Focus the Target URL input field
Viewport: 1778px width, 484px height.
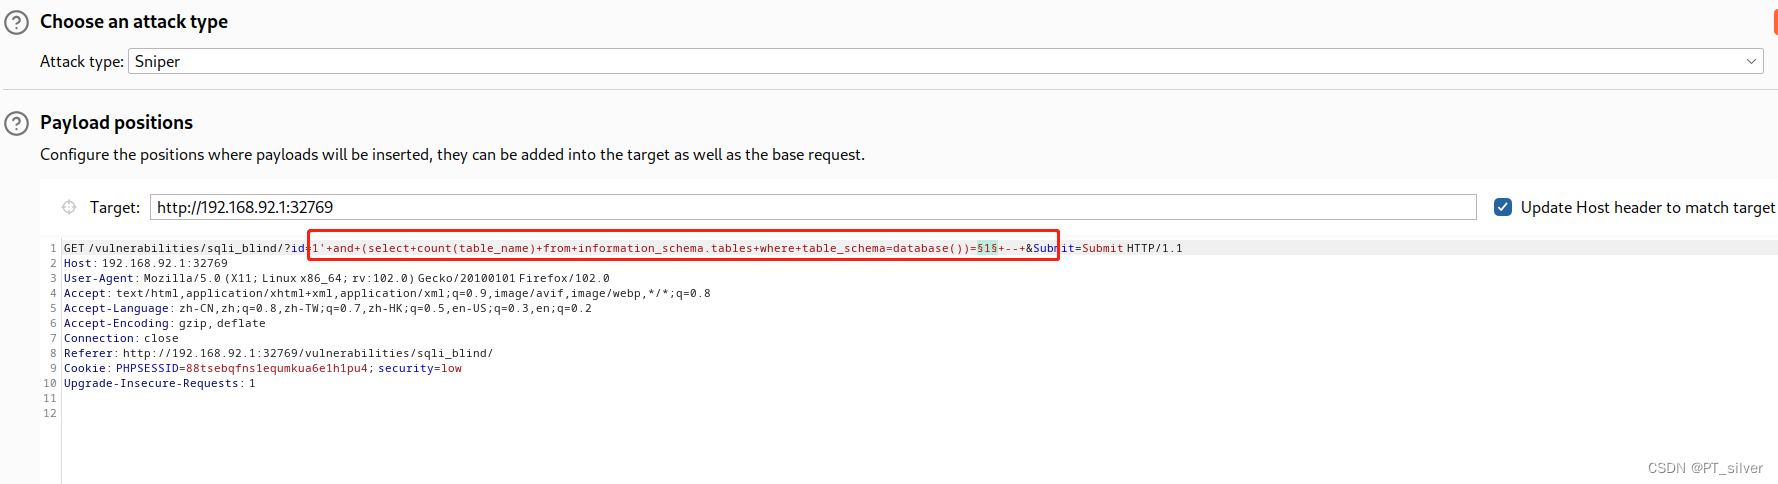813,207
